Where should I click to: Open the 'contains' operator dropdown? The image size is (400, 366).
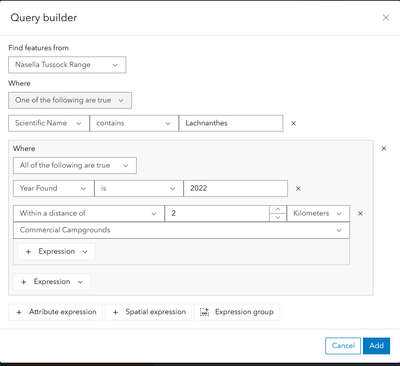(x=134, y=123)
